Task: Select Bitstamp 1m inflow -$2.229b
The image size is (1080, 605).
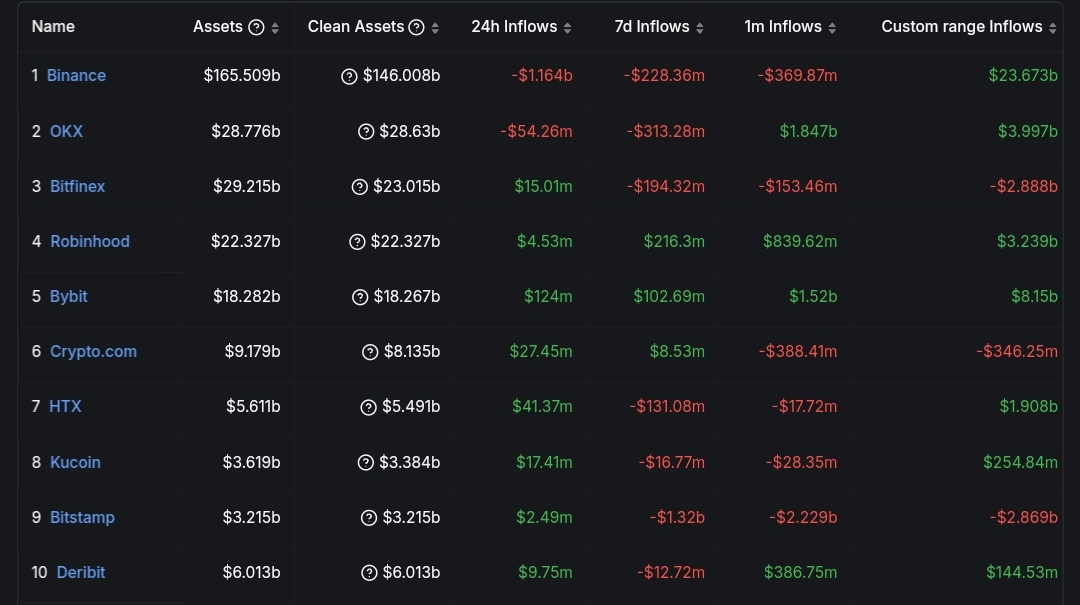Action: point(803,517)
